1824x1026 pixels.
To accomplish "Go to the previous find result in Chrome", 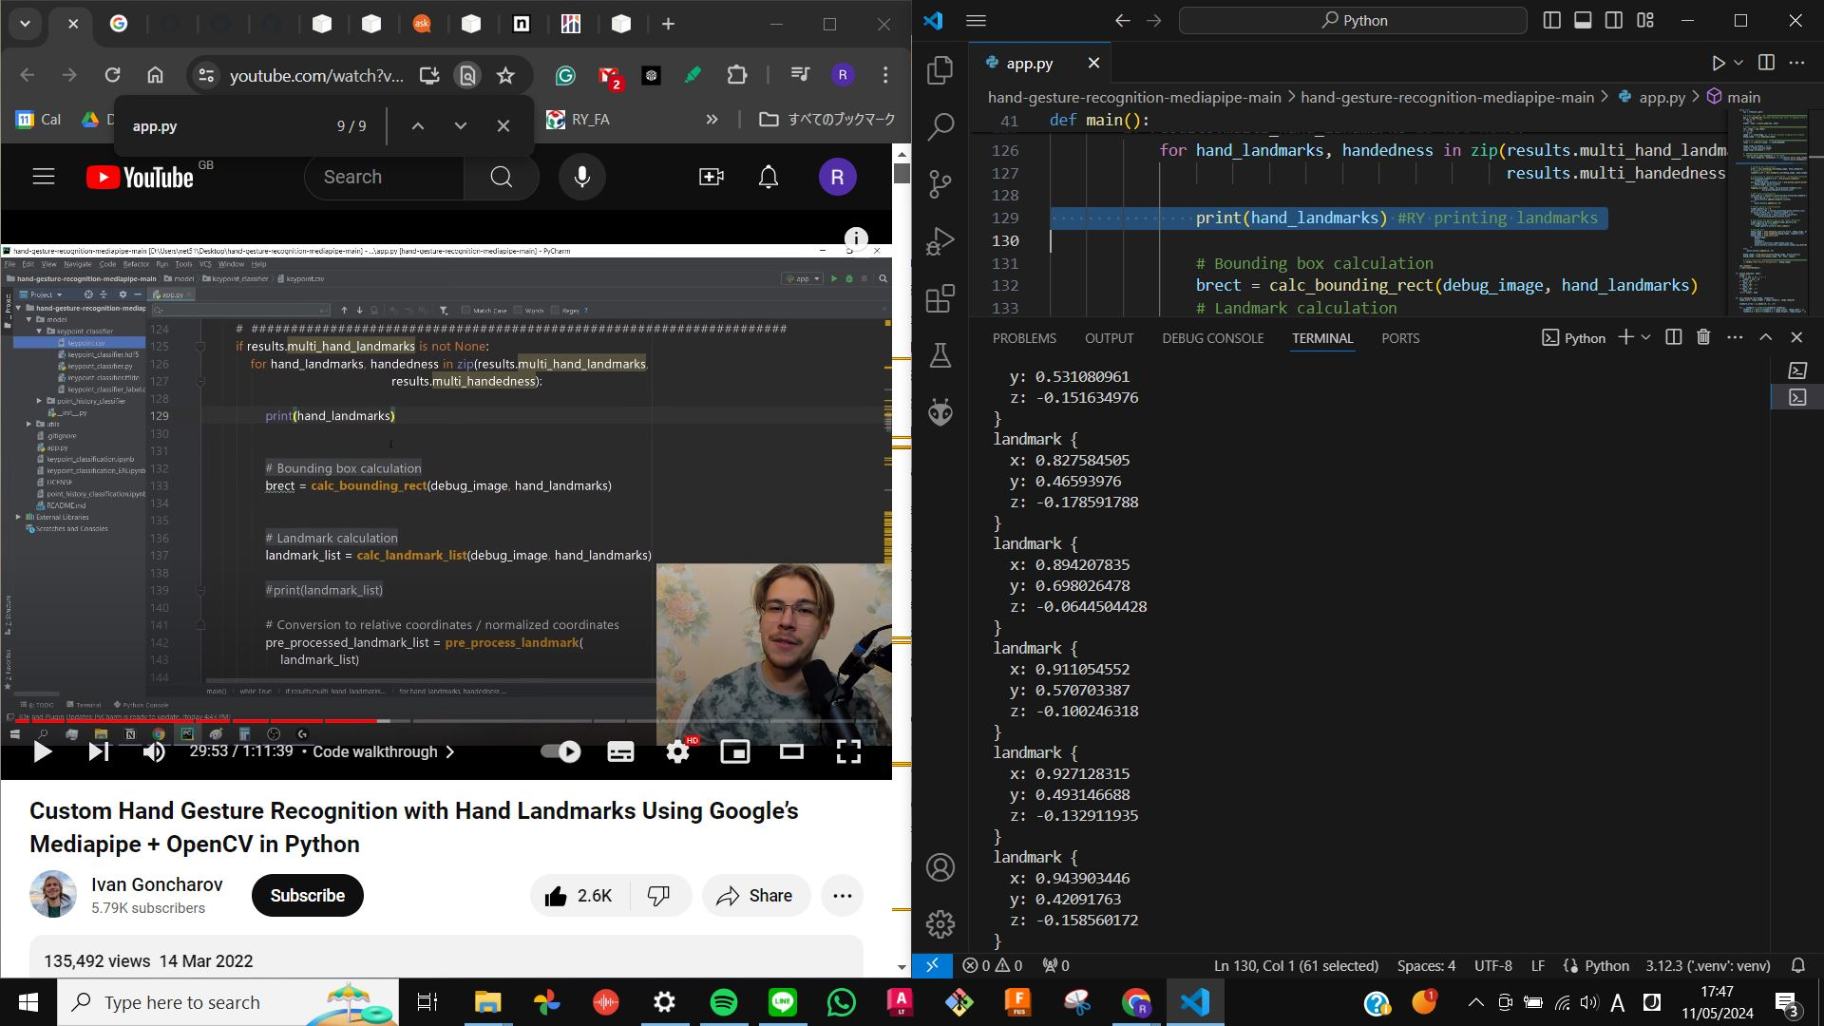I will (418, 126).
